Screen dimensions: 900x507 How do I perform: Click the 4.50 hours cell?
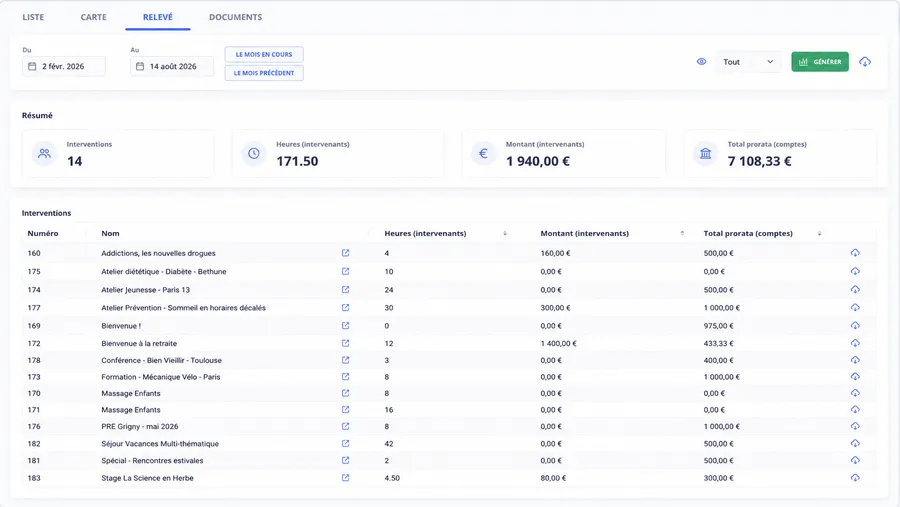392,478
